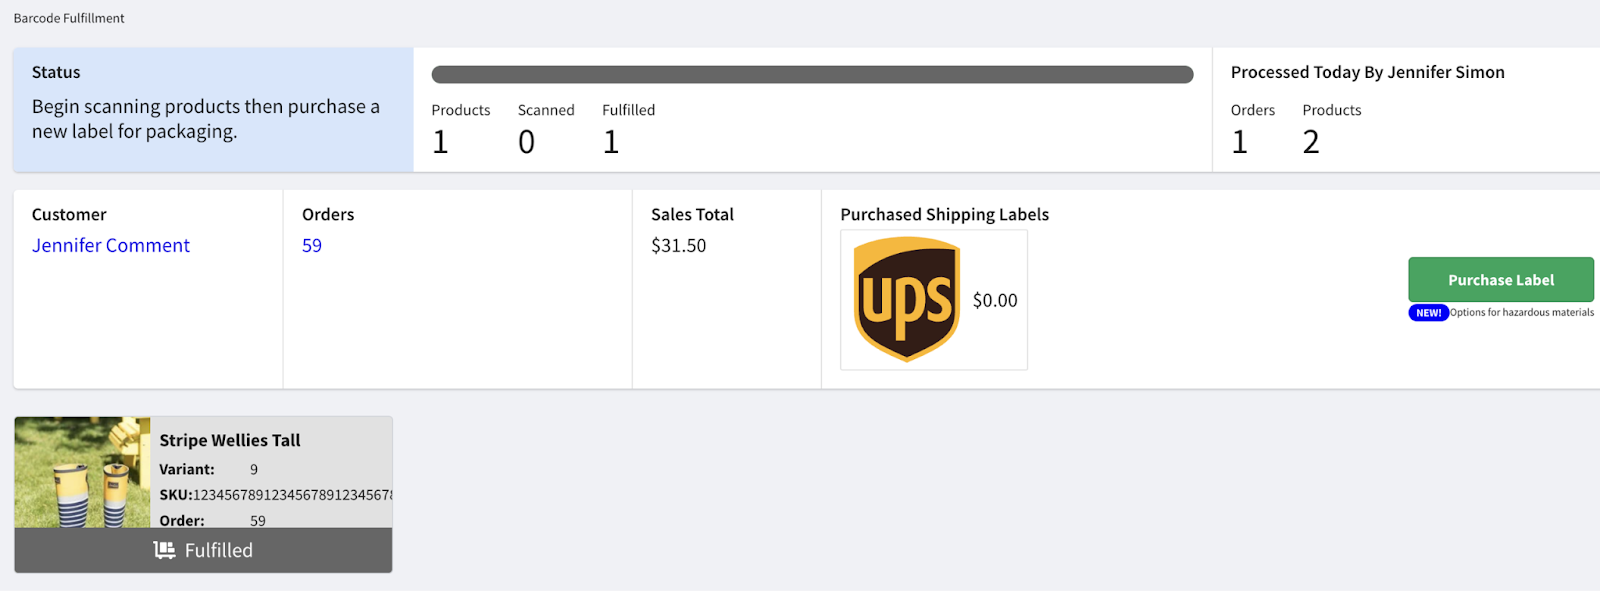Click the Options for hazardous materials text
The width and height of the screenshot is (1600, 591).
click(x=1521, y=313)
